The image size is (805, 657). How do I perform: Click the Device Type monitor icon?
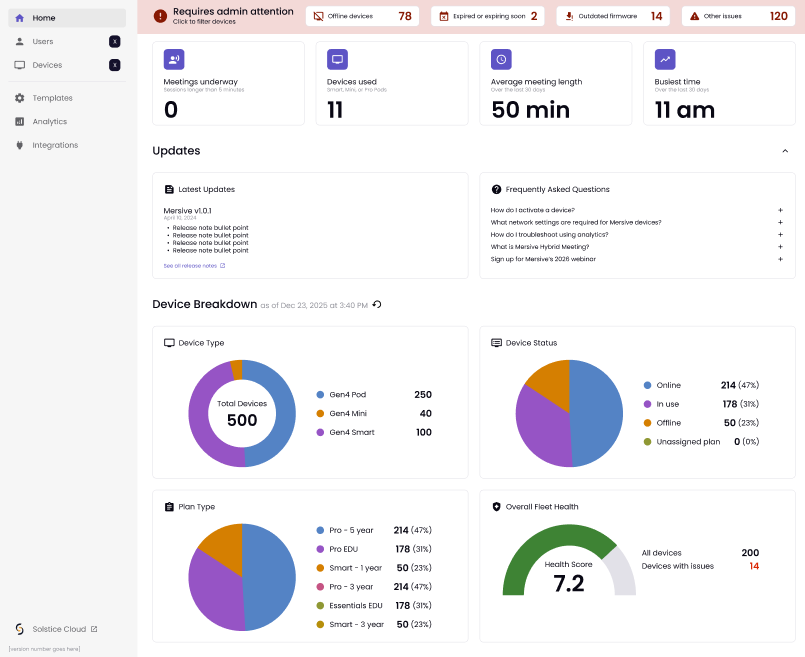coord(169,343)
